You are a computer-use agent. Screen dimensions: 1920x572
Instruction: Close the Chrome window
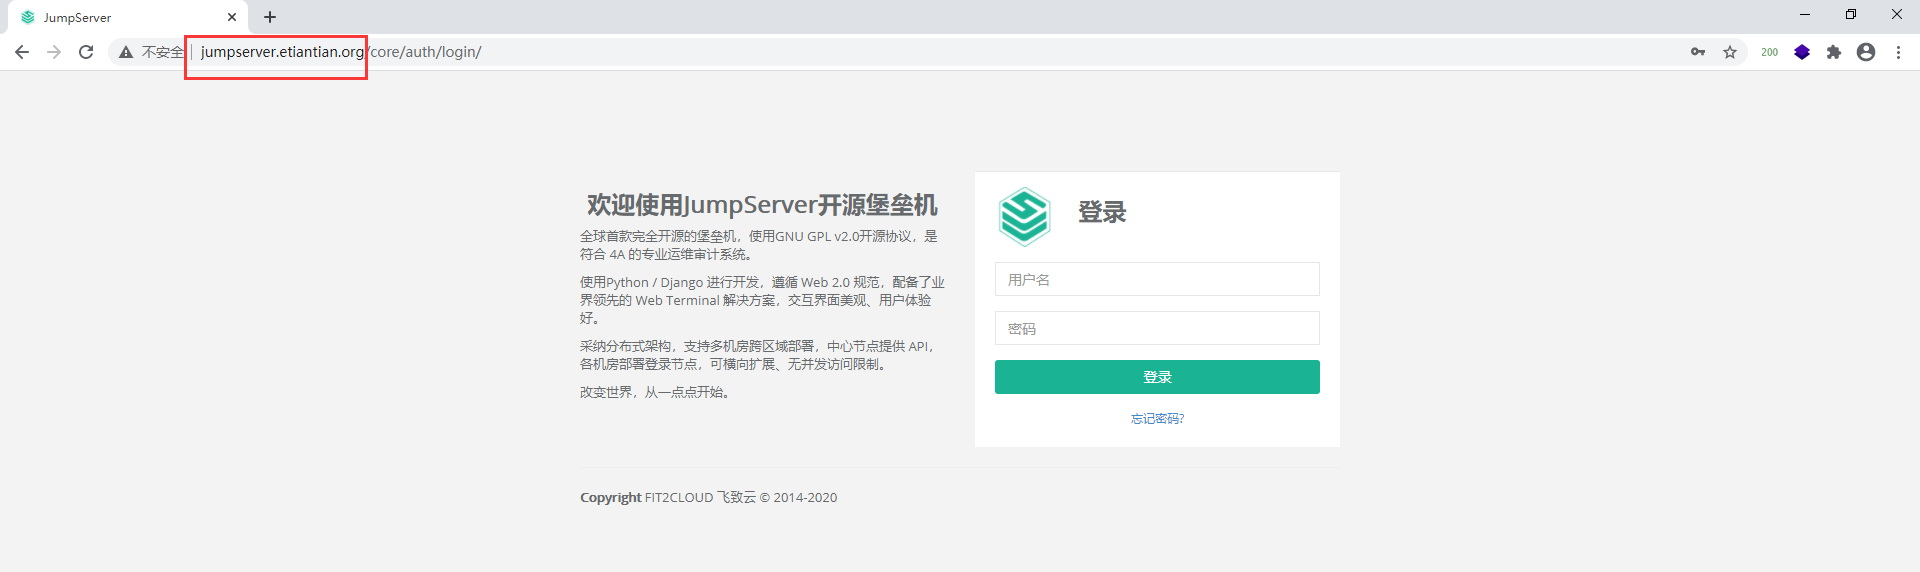pyautogui.click(x=1897, y=14)
